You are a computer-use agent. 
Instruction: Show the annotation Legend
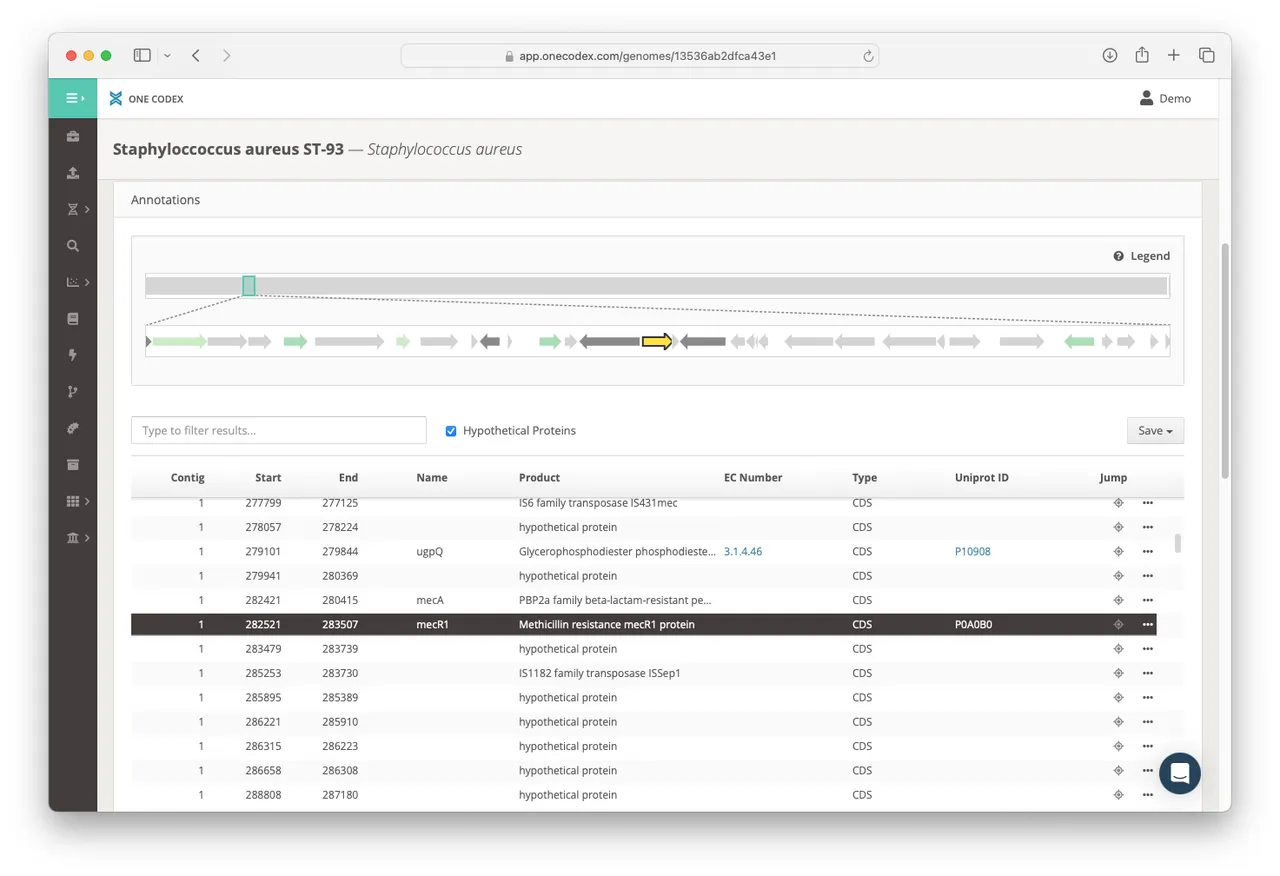(1141, 256)
